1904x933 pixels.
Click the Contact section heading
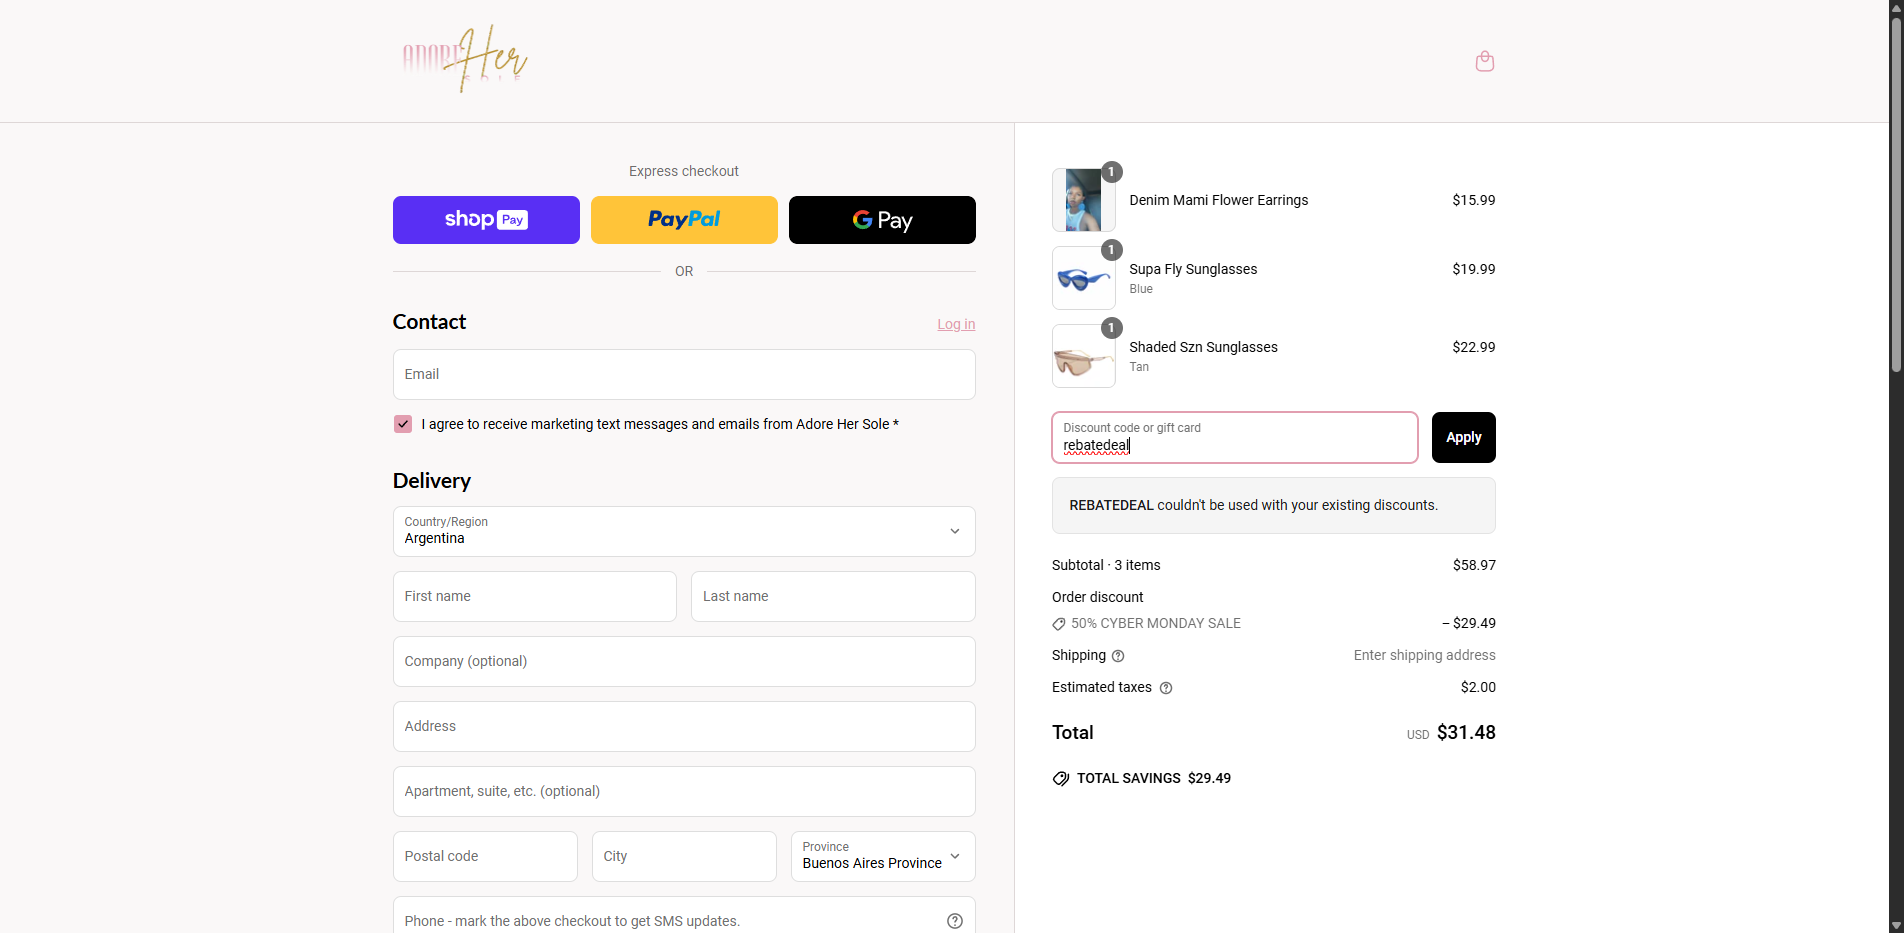(x=429, y=322)
